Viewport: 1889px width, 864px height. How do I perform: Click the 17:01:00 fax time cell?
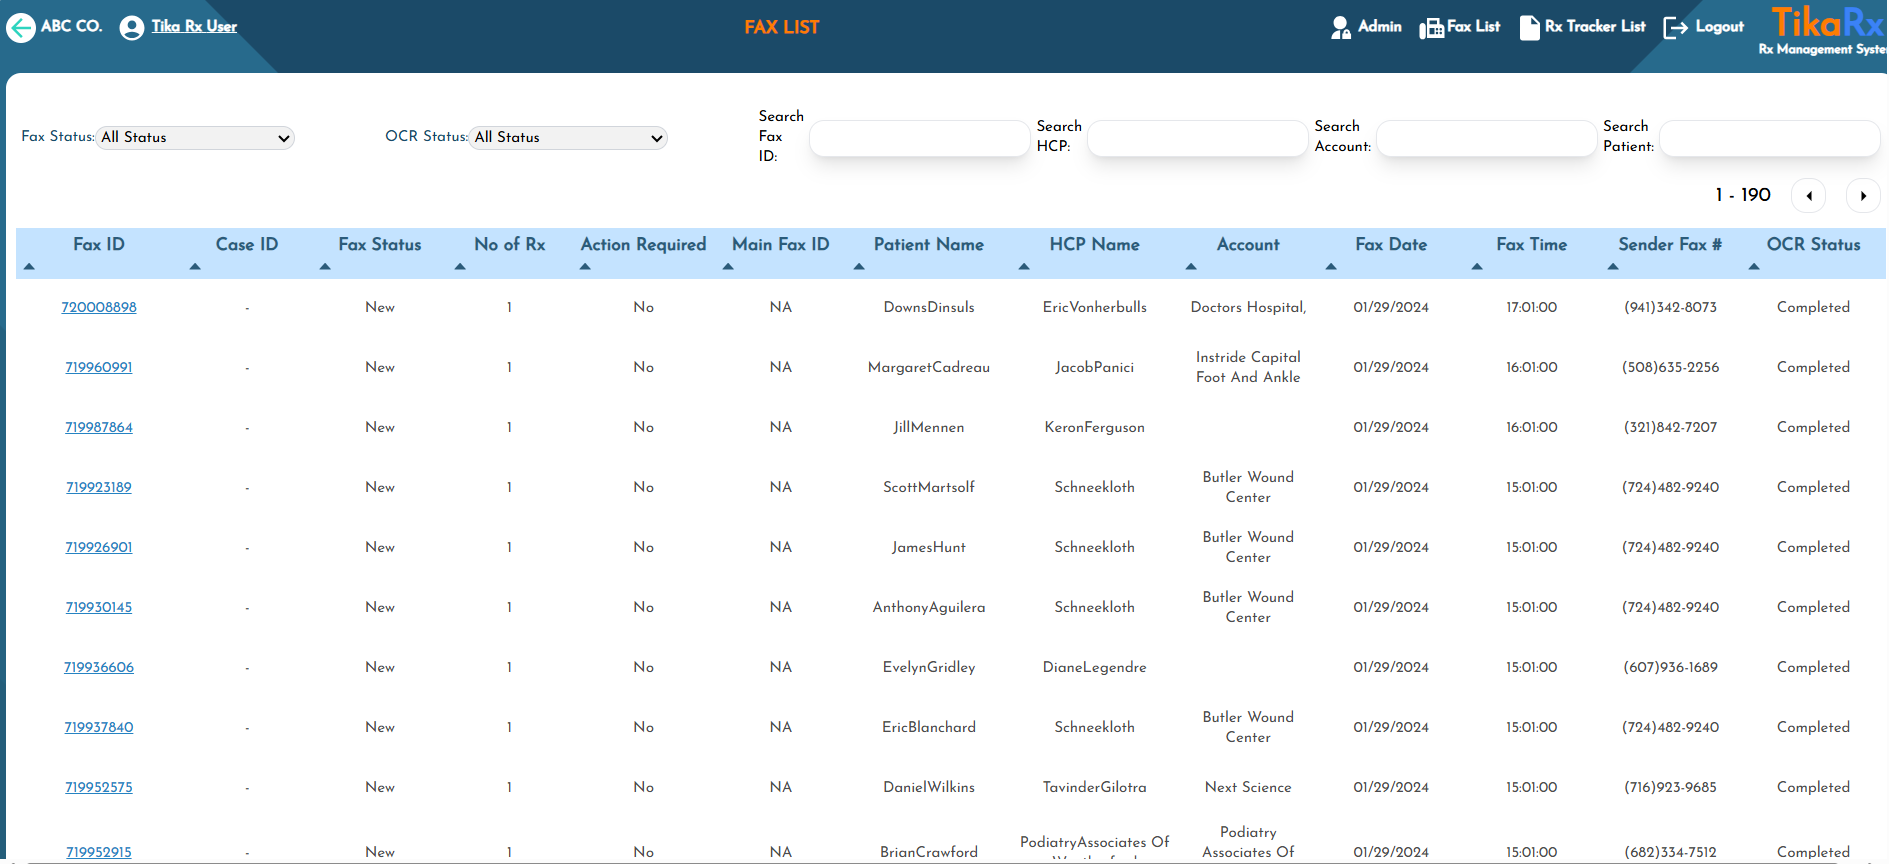pyautogui.click(x=1532, y=307)
